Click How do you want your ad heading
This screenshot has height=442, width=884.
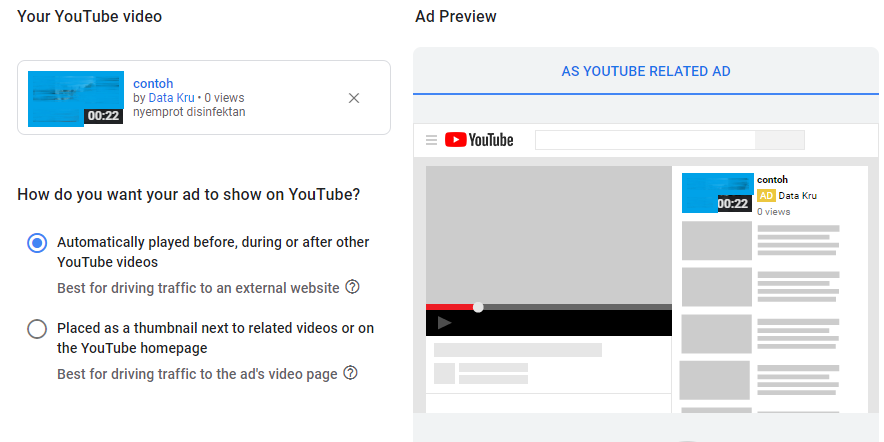click(x=189, y=195)
